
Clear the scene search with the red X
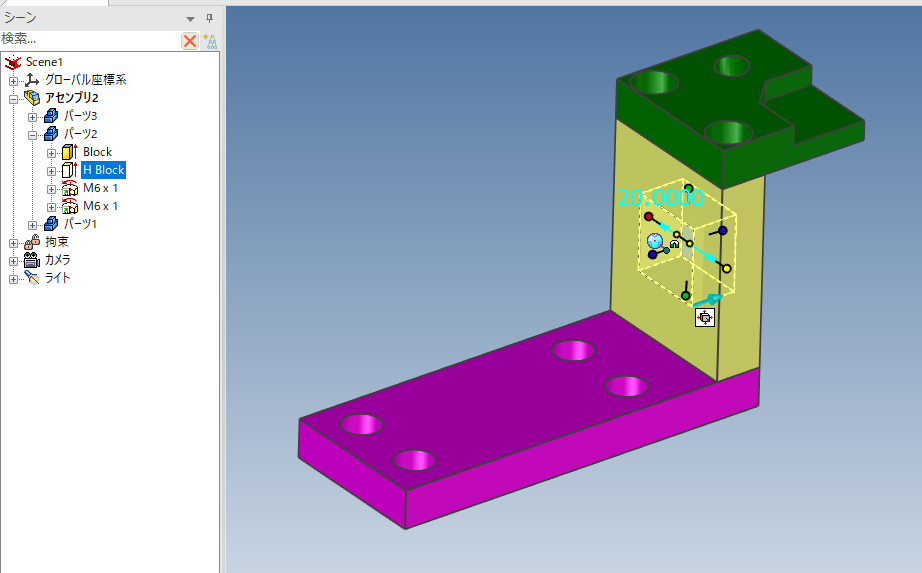pos(189,40)
